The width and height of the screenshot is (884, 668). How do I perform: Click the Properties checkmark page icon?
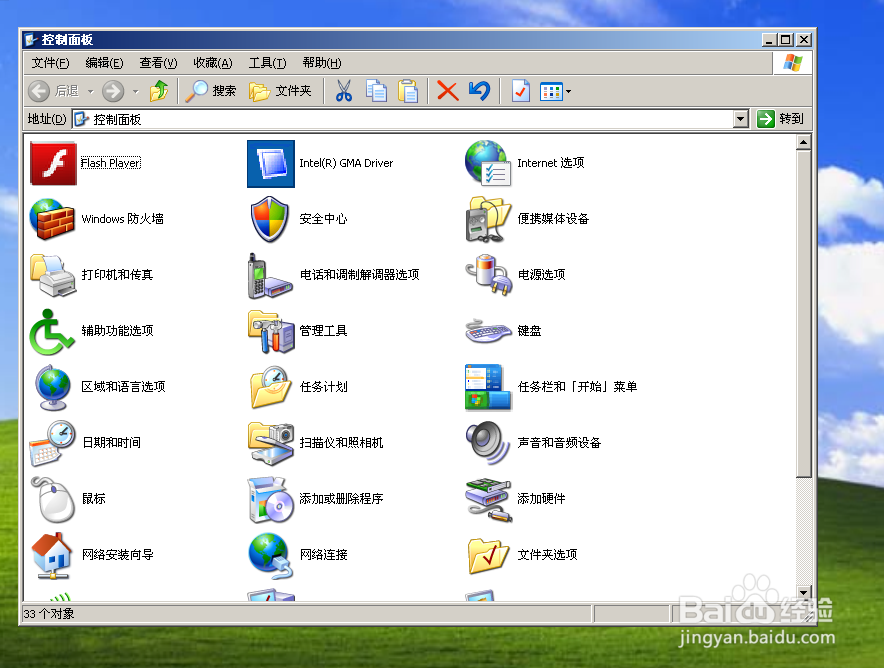[520, 91]
